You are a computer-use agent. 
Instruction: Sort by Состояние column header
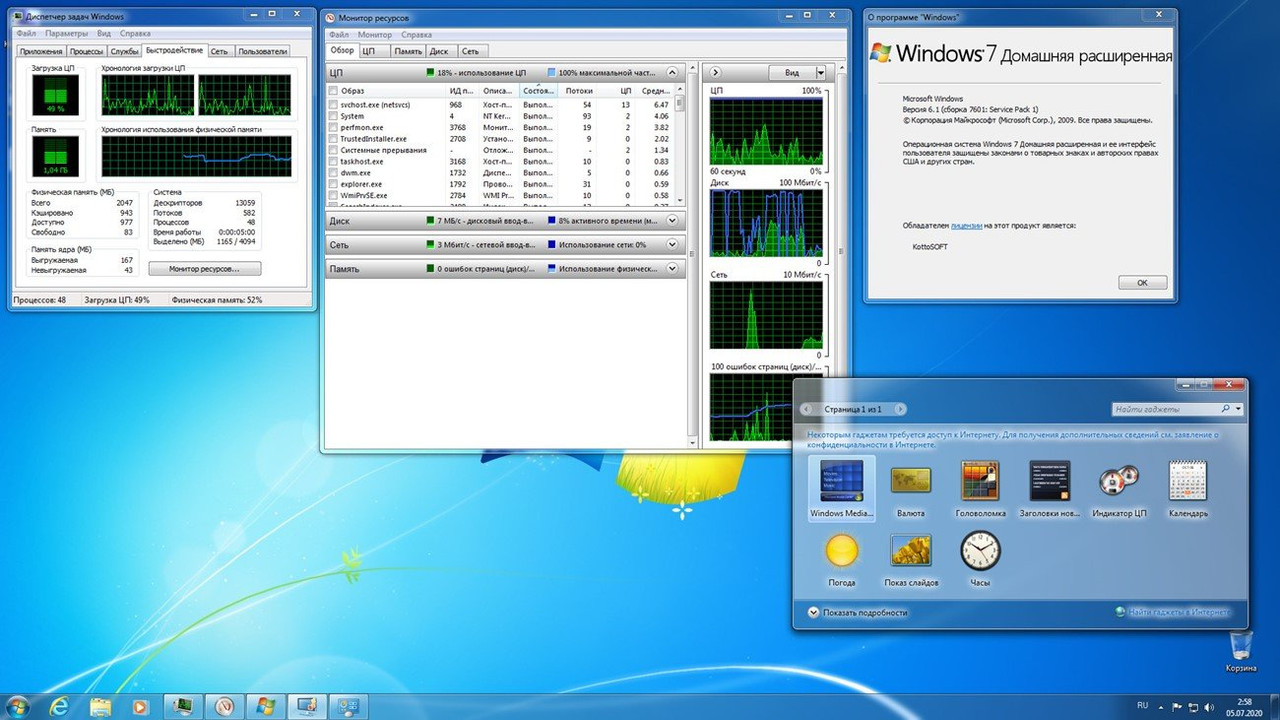tap(538, 91)
